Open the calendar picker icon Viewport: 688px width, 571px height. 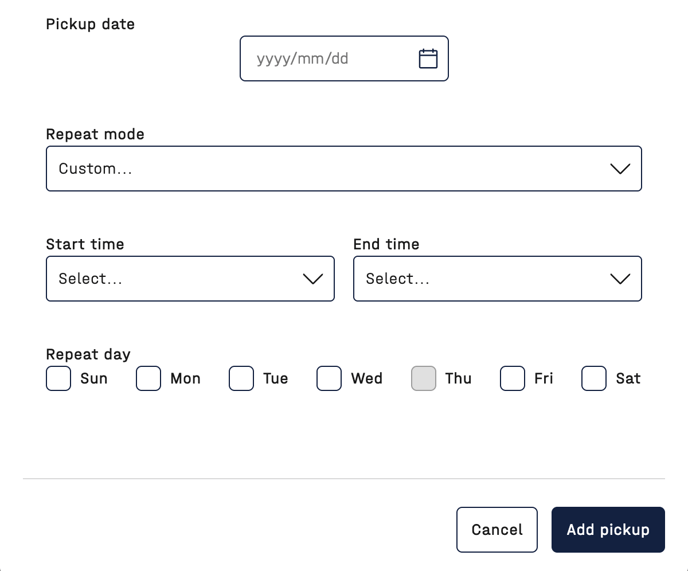pyautogui.click(x=428, y=58)
